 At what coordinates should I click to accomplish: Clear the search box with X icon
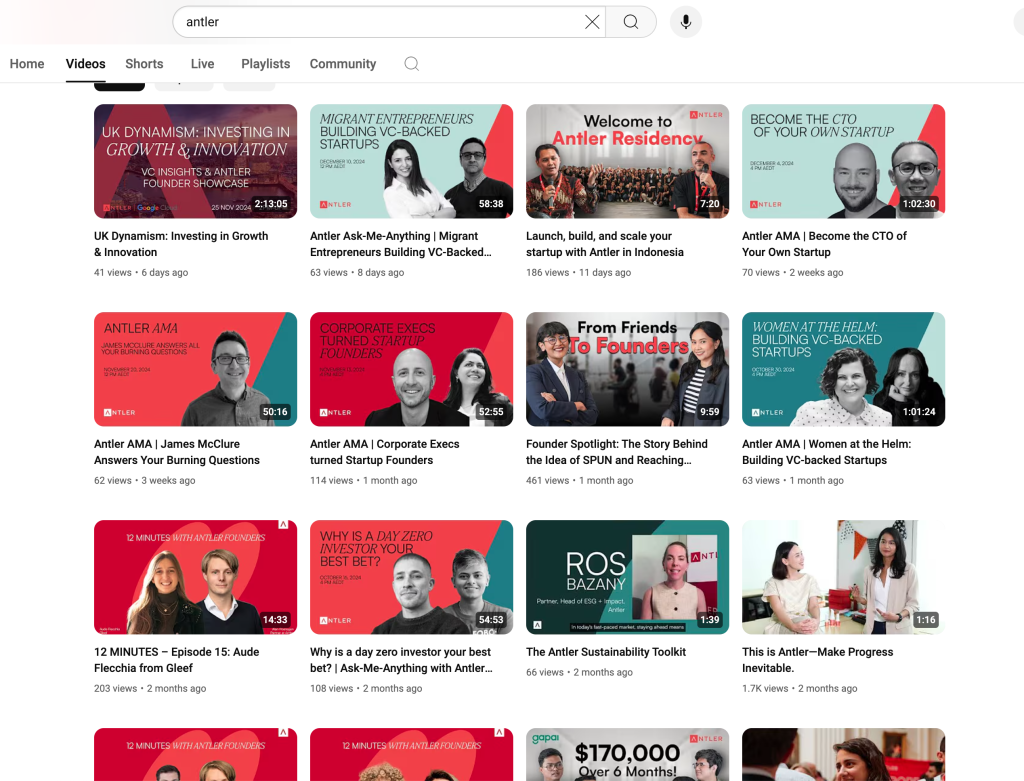(592, 22)
